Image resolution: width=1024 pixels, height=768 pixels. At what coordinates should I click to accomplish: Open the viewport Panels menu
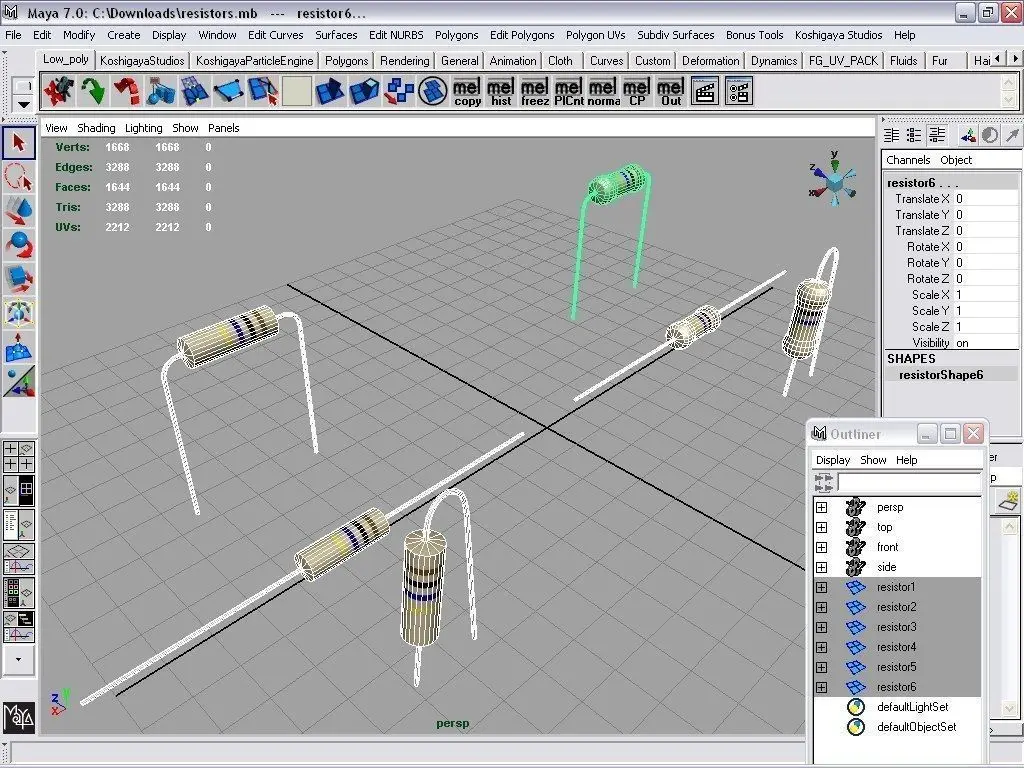(223, 128)
